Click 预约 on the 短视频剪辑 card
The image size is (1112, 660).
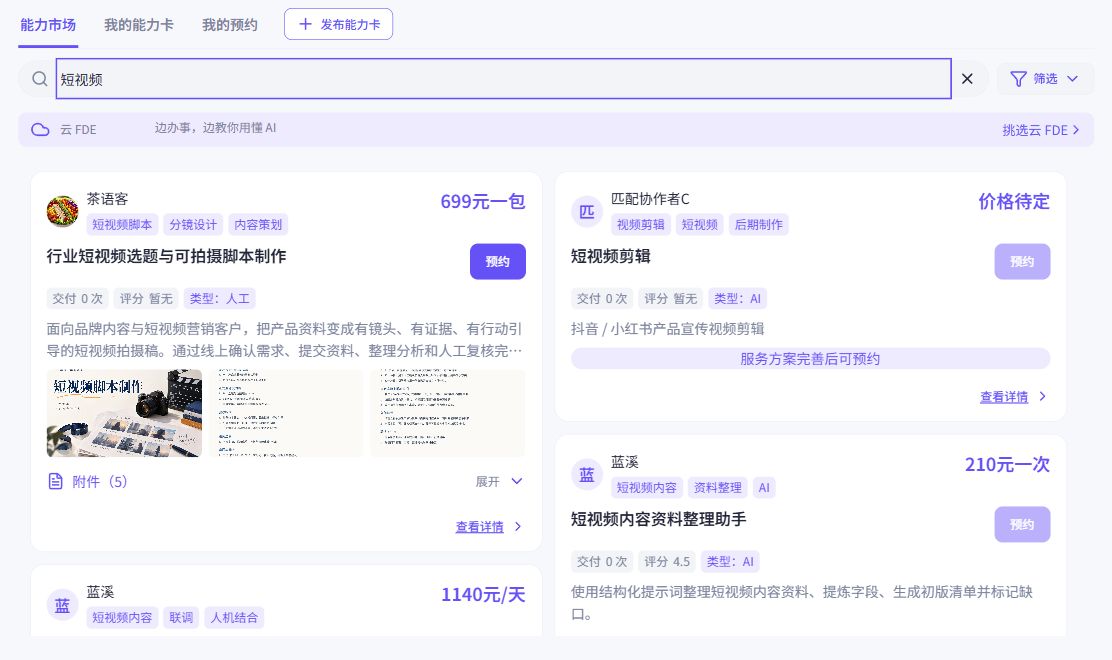(1022, 262)
